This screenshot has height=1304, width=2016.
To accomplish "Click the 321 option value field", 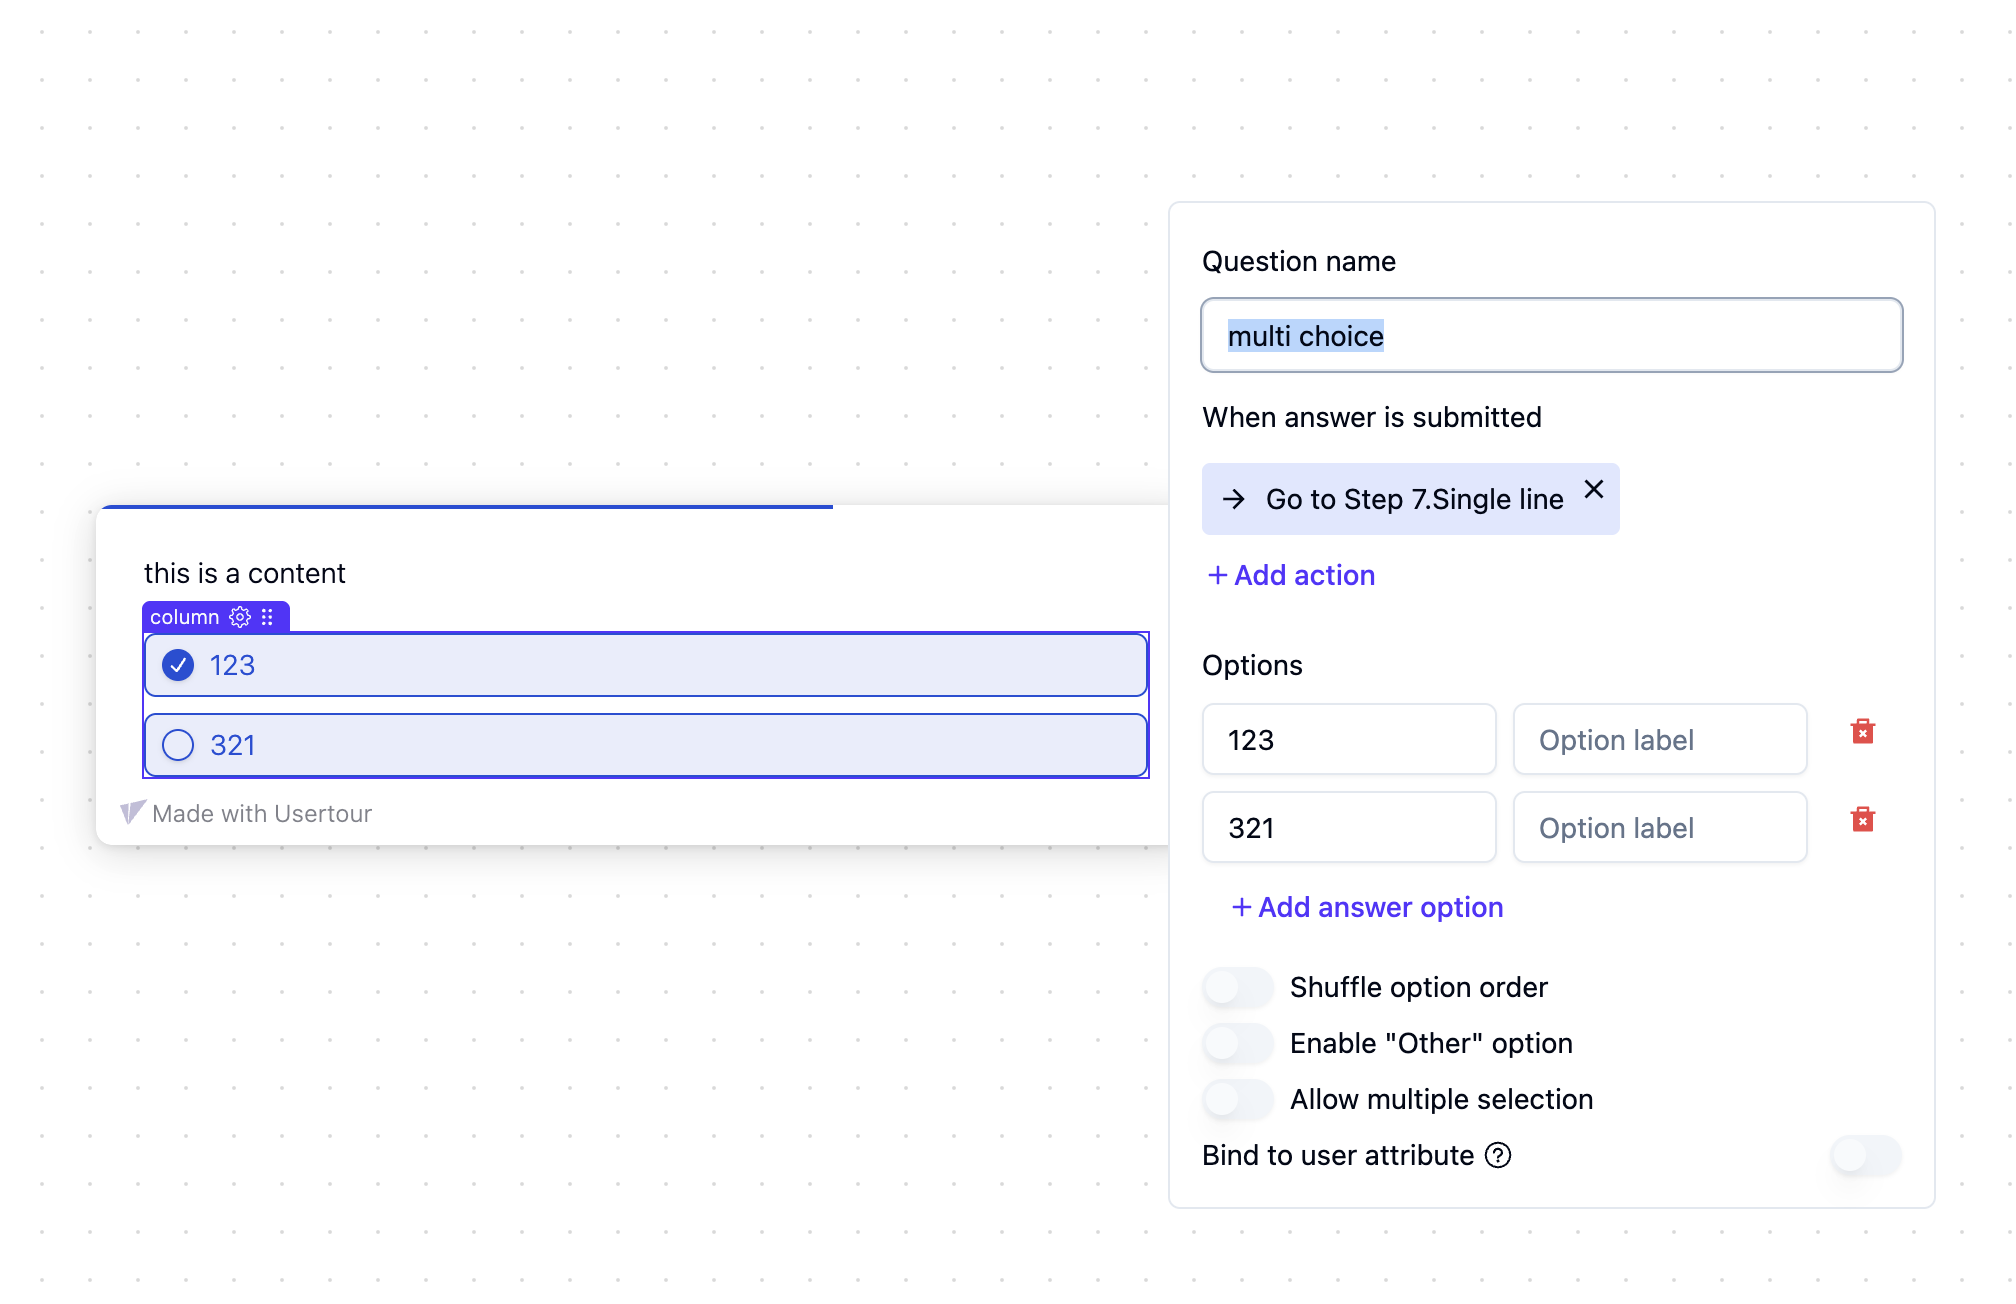I will (1348, 828).
